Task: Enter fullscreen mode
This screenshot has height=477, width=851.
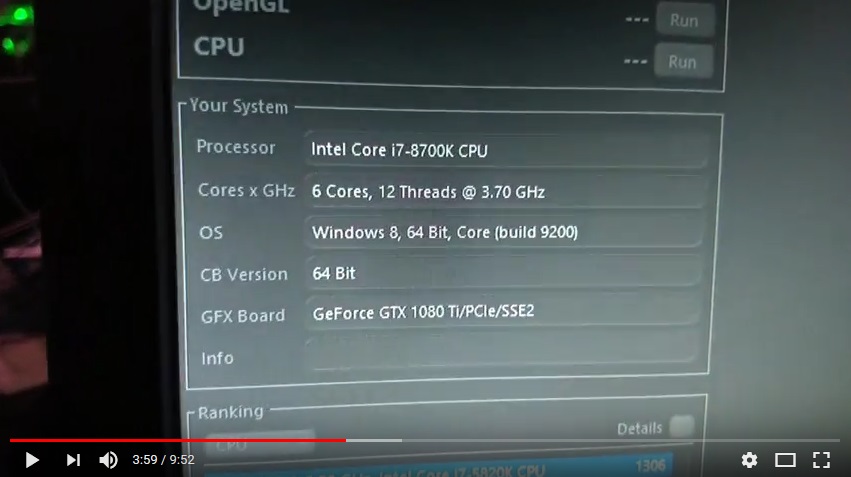Action: pyautogui.click(x=821, y=460)
